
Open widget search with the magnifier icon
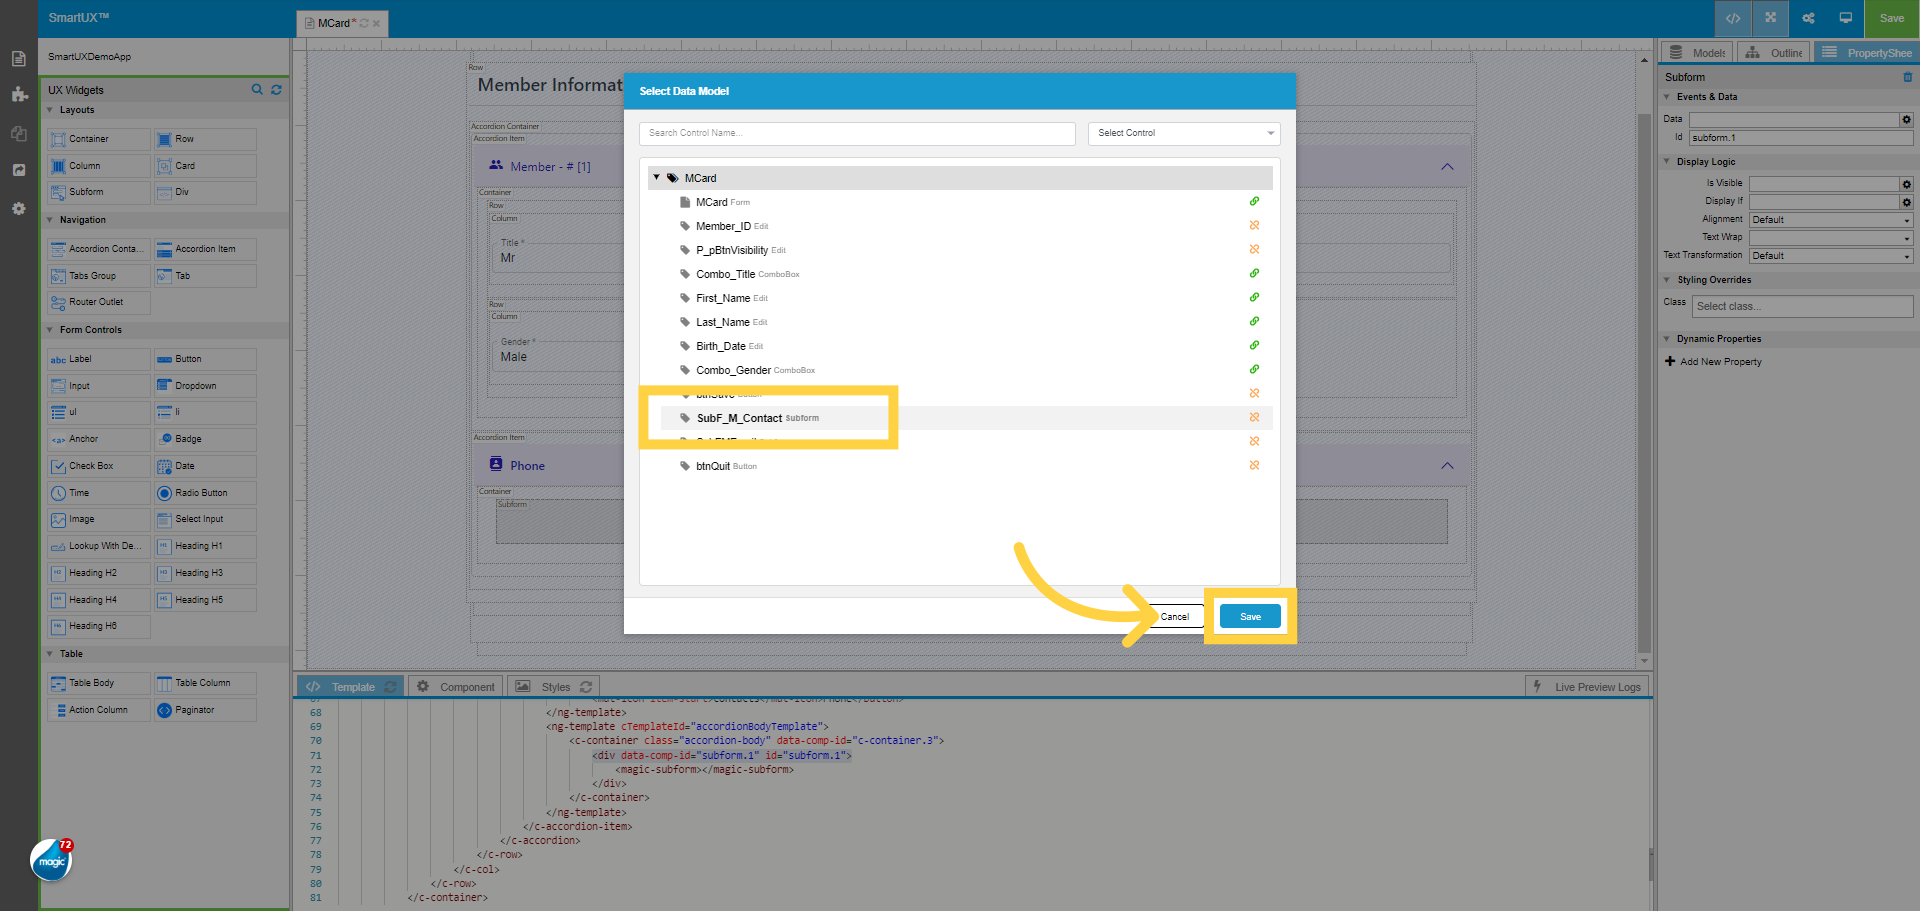[257, 89]
